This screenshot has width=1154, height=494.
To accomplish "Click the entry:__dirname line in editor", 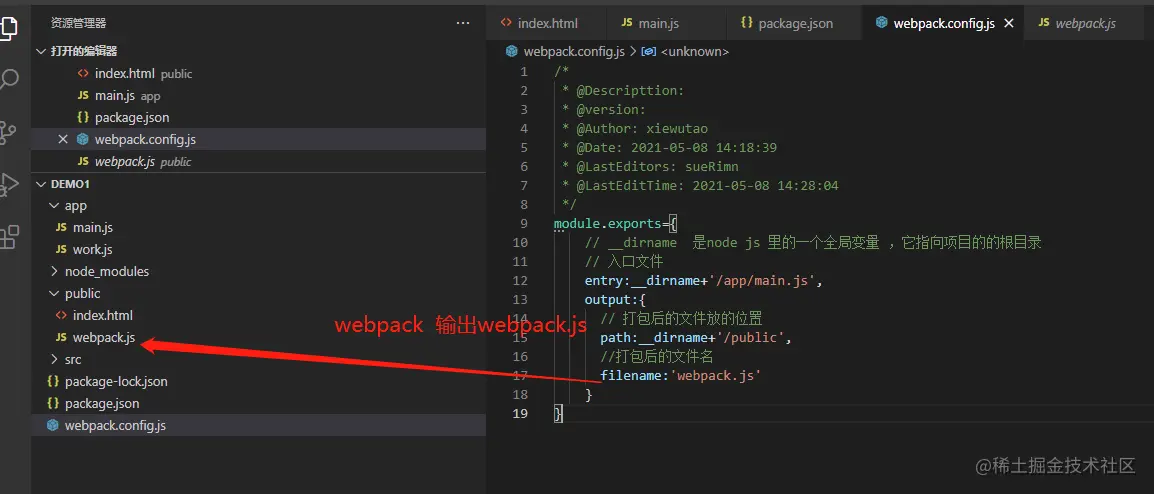I will tap(703, 281).
